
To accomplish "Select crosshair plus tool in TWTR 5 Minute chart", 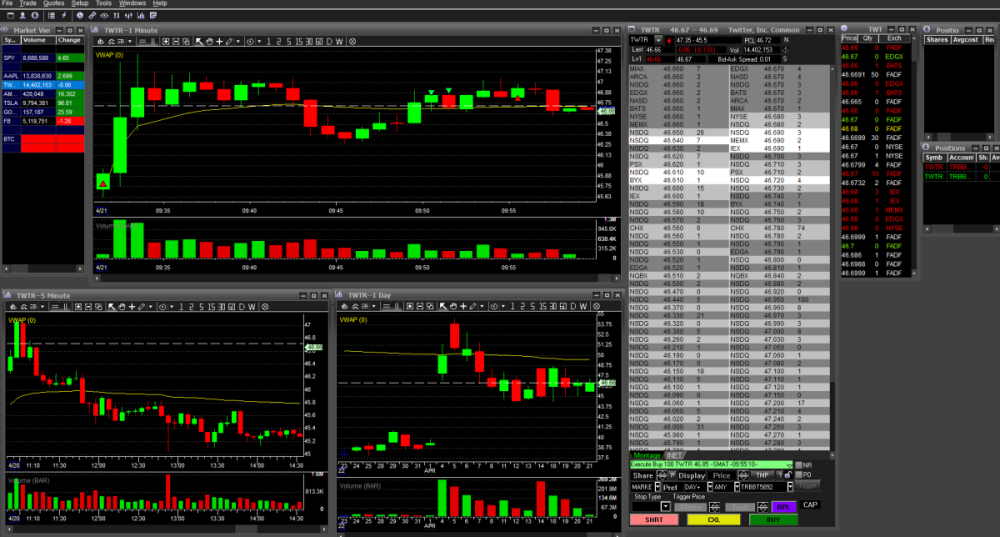I will tap(132, 307).
